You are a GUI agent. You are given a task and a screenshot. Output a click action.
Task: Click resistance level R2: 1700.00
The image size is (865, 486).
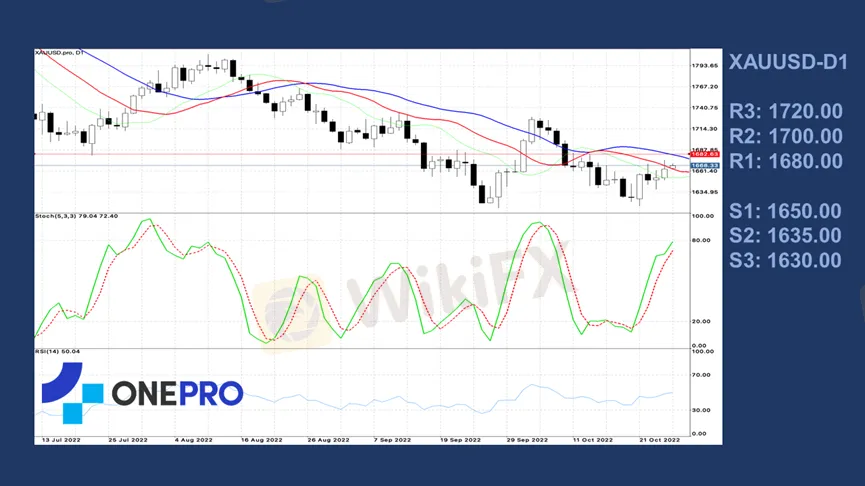[785, 136]
